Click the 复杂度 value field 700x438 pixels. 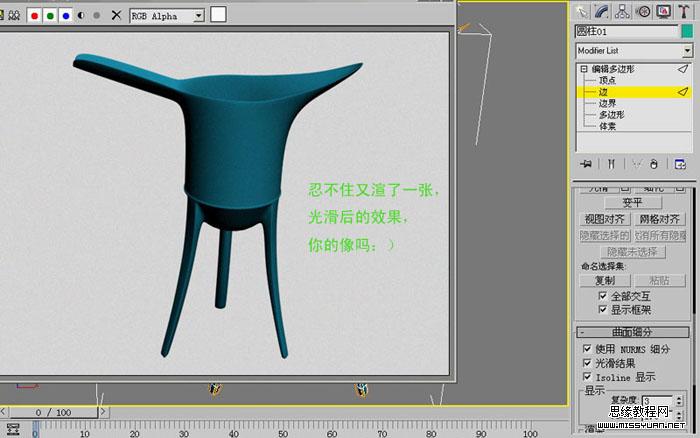(658, 400)
